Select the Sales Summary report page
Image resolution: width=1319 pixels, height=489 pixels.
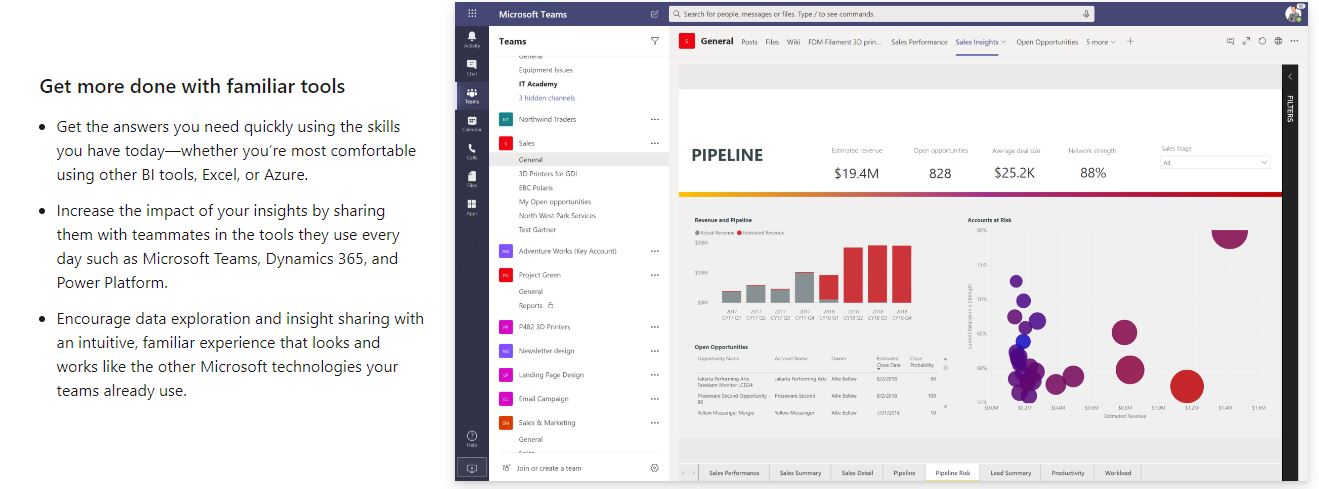(800, 473)
